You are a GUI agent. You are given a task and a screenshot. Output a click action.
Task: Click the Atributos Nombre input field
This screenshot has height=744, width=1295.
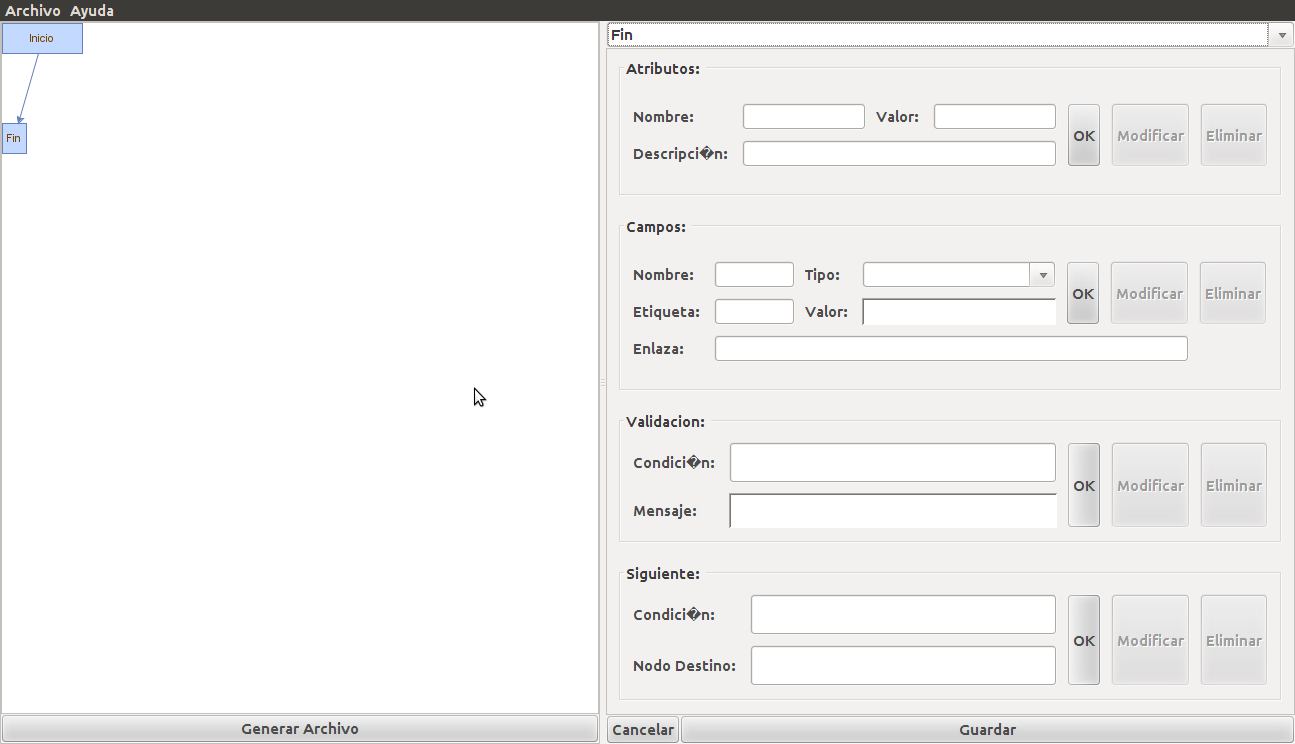click(804, 117)
